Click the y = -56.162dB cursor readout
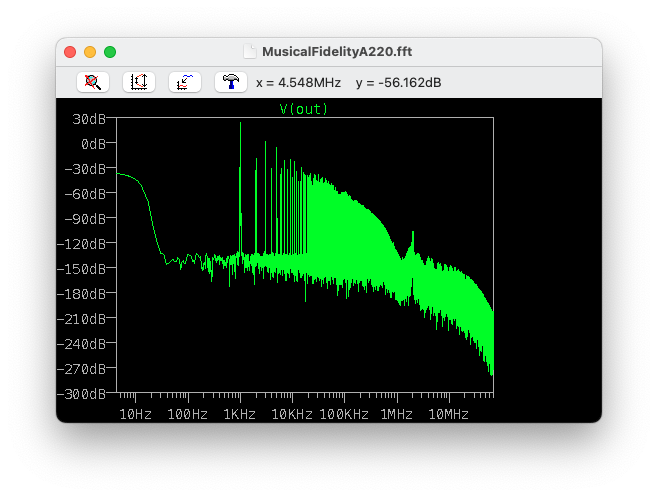658x497 pixels. tap(398, 83)
